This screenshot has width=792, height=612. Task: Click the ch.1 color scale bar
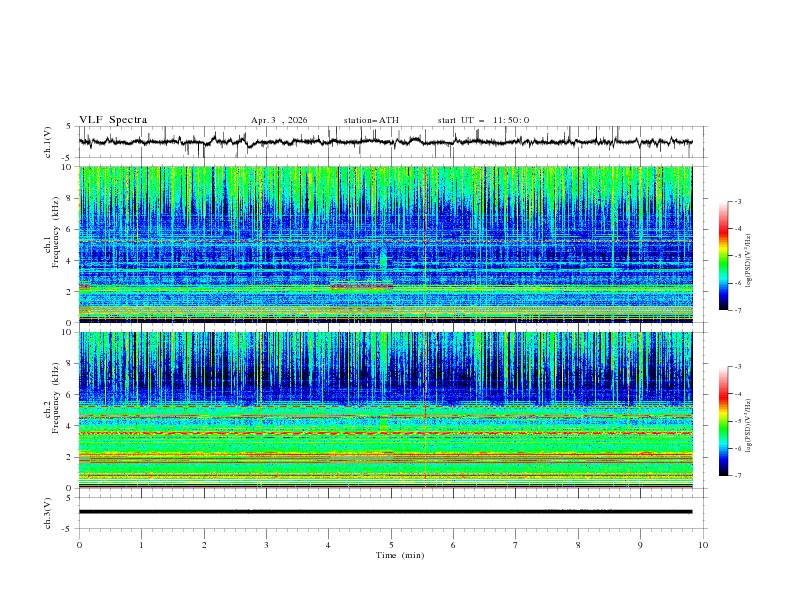(724, 256)
